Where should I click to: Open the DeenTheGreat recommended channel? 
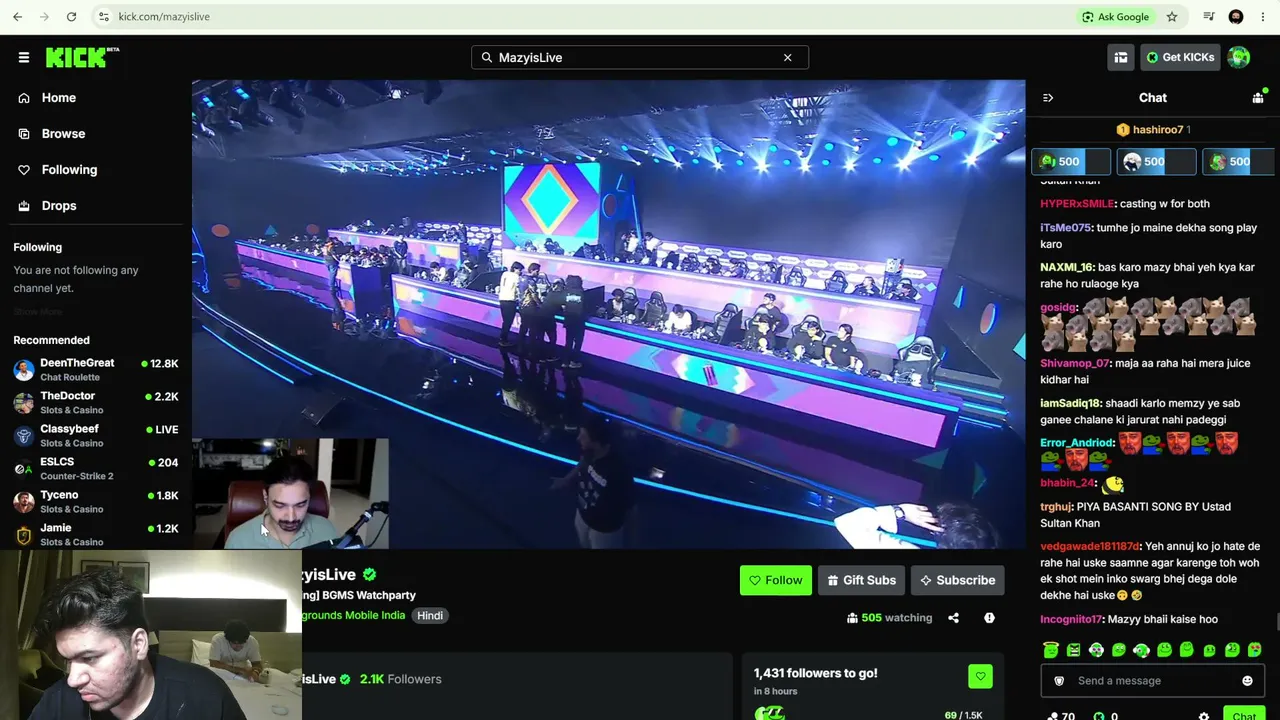(96, 370)
